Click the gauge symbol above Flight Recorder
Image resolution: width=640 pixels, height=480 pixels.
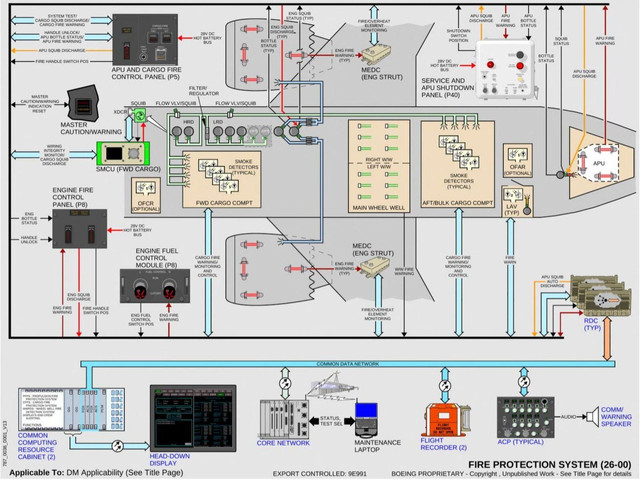(445, 385)
